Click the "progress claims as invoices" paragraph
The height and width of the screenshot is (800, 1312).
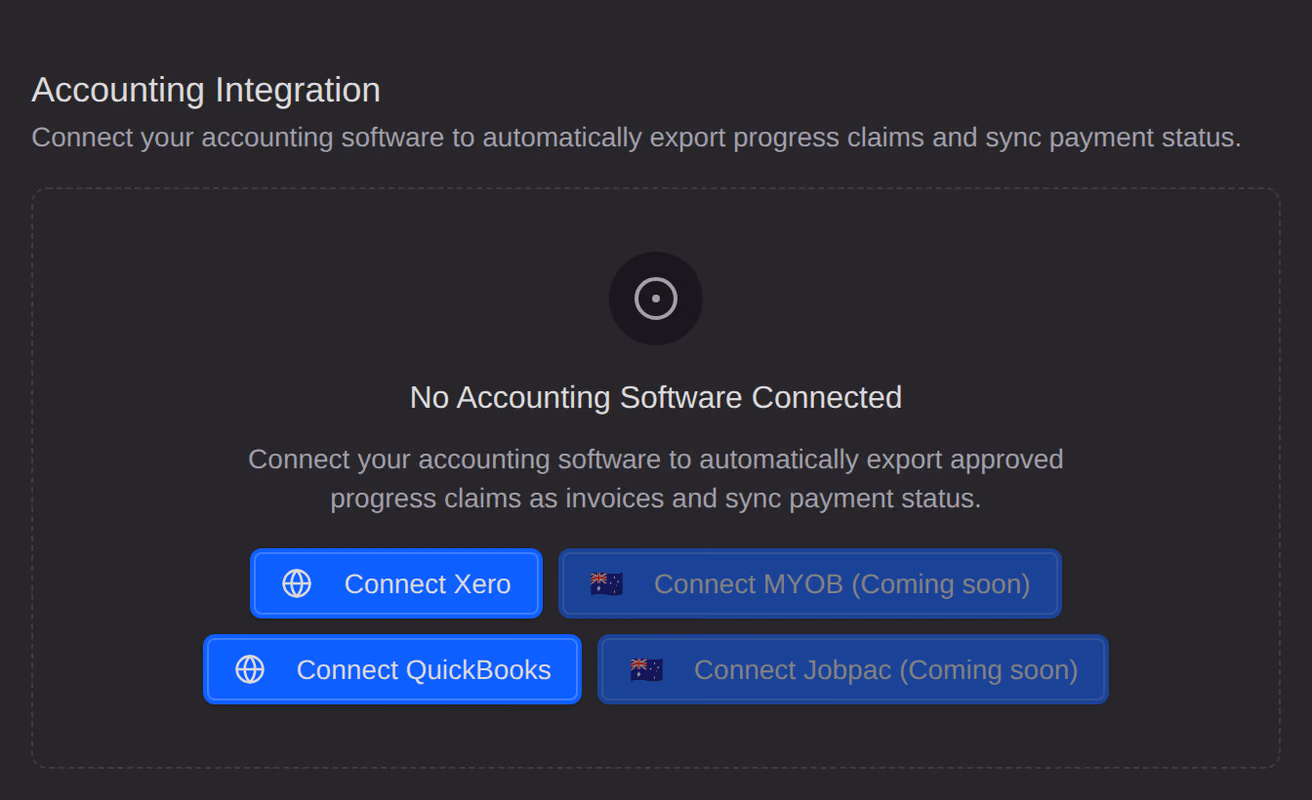[x=656, y=478]
